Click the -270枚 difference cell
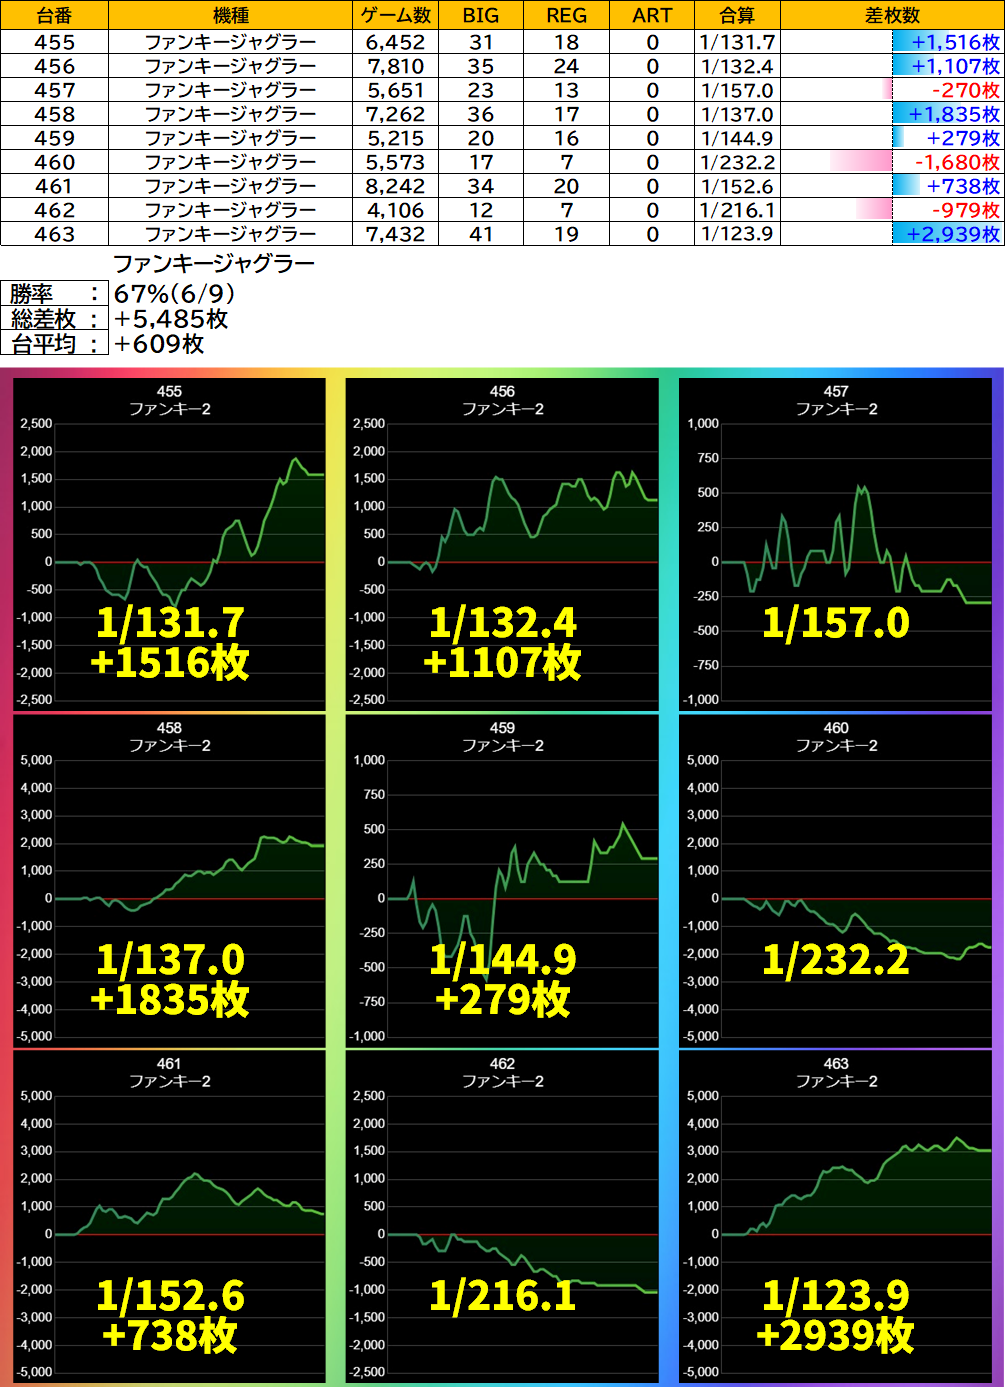Screen dimensions: 1006x1388 [892, 90]
